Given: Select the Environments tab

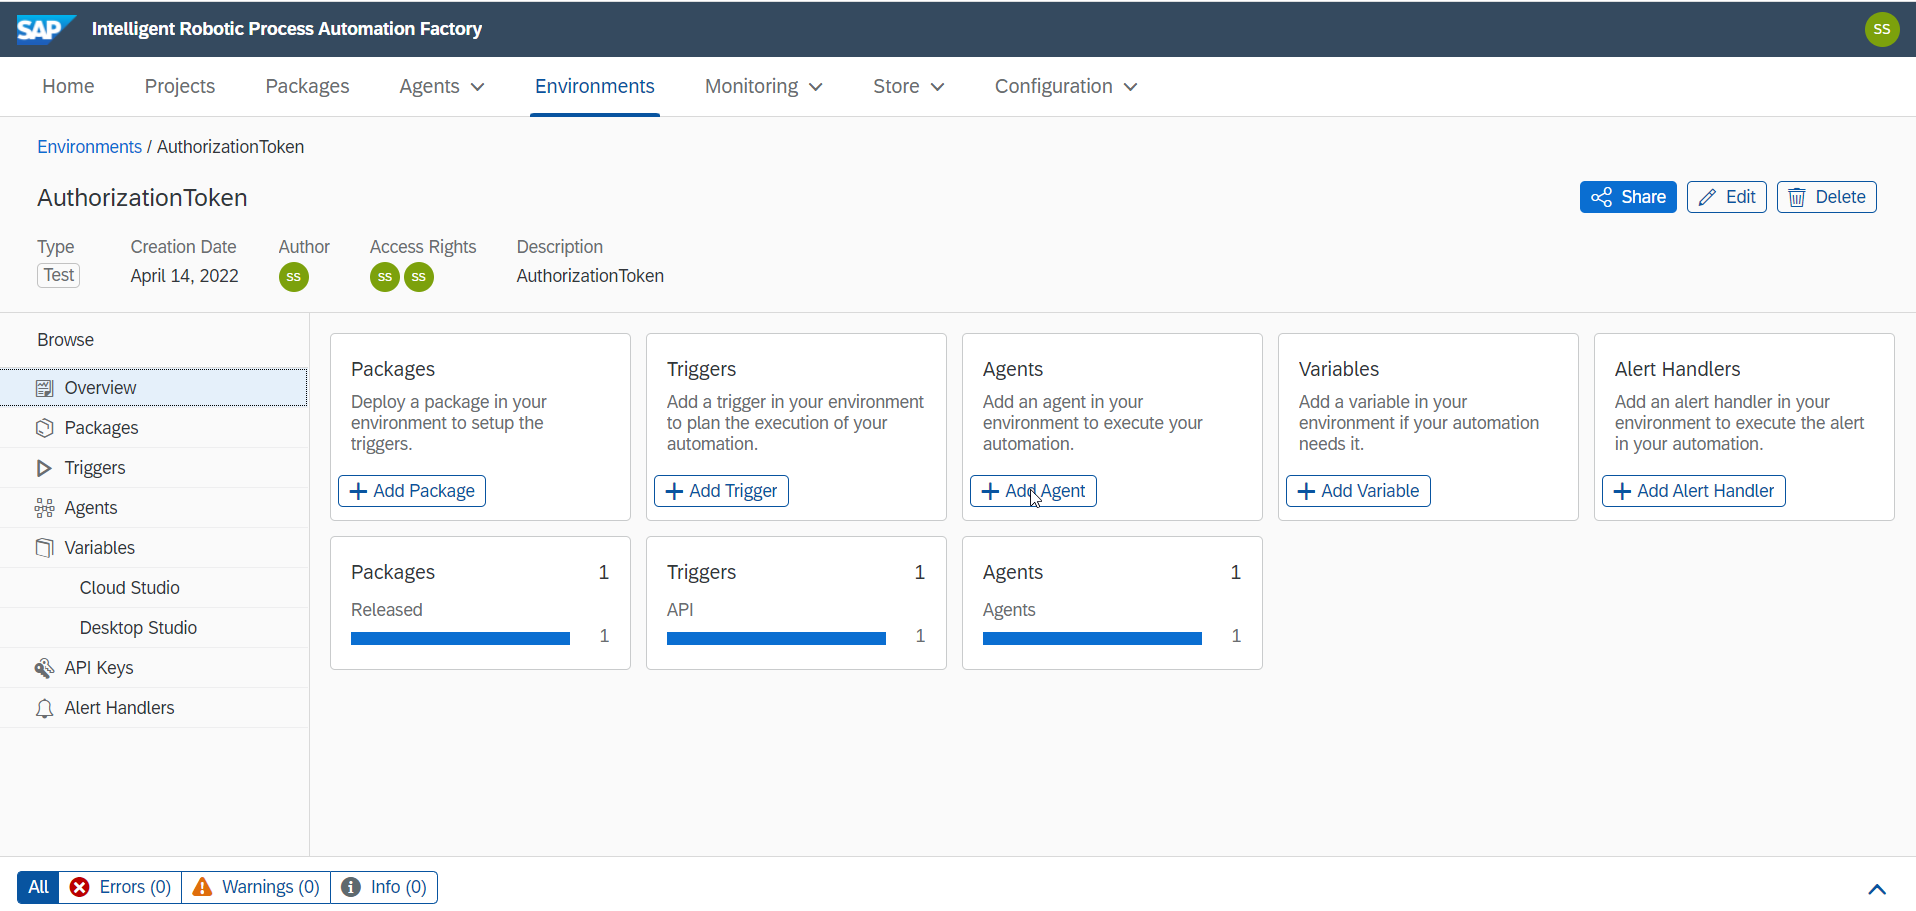Looking at the screenshot, I should coord(595,86).
